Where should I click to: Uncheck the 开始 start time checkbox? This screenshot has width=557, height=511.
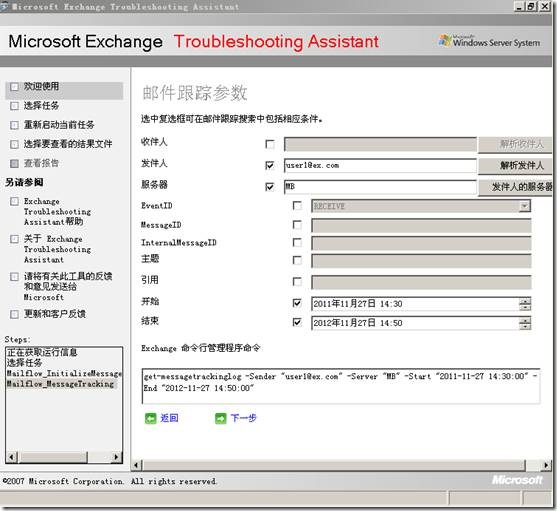[297, 303]
